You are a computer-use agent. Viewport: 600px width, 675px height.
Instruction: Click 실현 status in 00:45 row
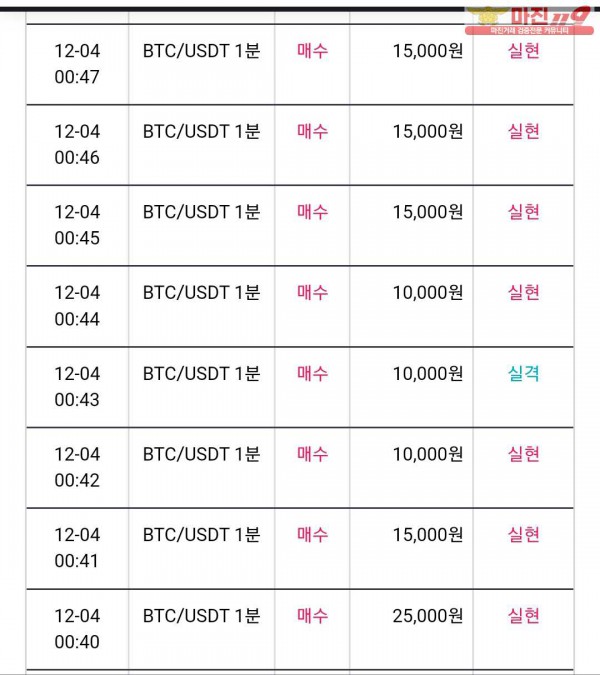[x=523, y=212]
